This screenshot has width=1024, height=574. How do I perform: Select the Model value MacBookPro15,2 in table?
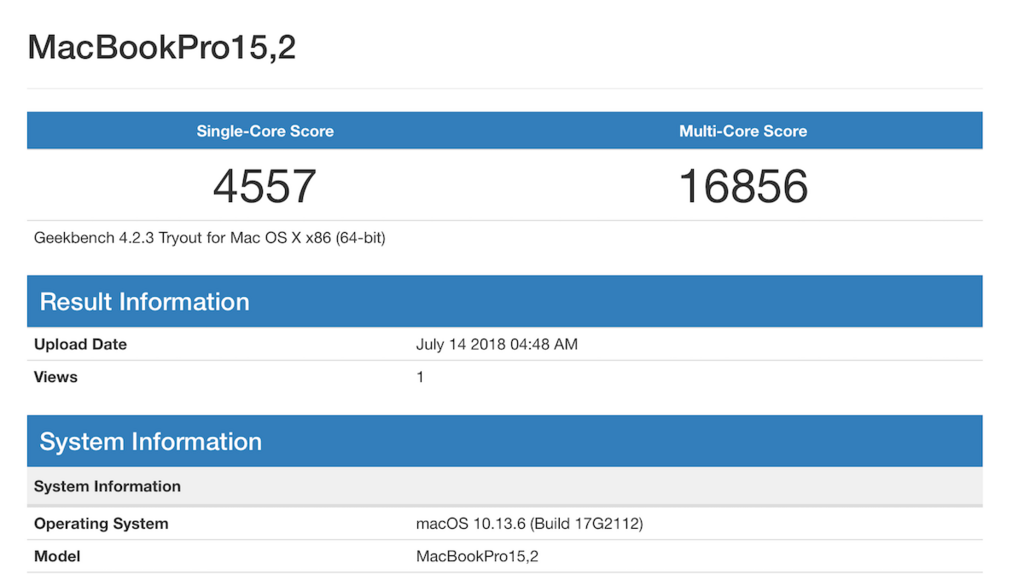pos(477,556)
